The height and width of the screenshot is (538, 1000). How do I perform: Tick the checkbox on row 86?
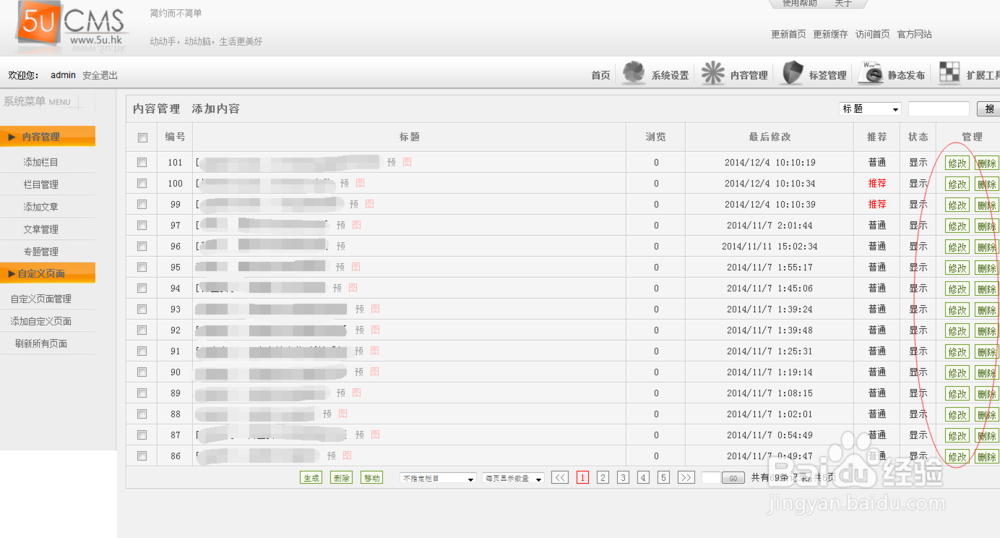pos(142,456)
